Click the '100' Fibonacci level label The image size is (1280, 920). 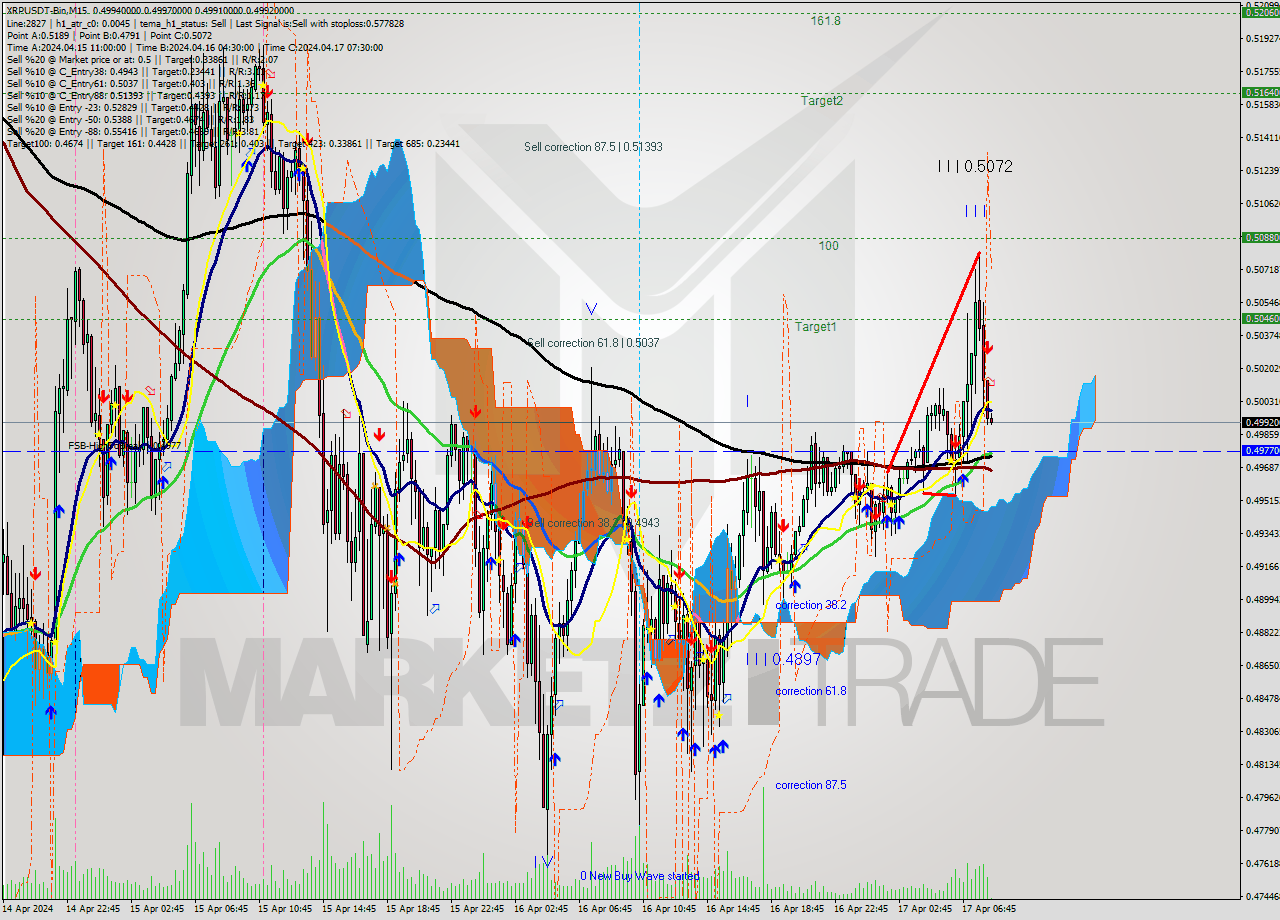point(828,246)
